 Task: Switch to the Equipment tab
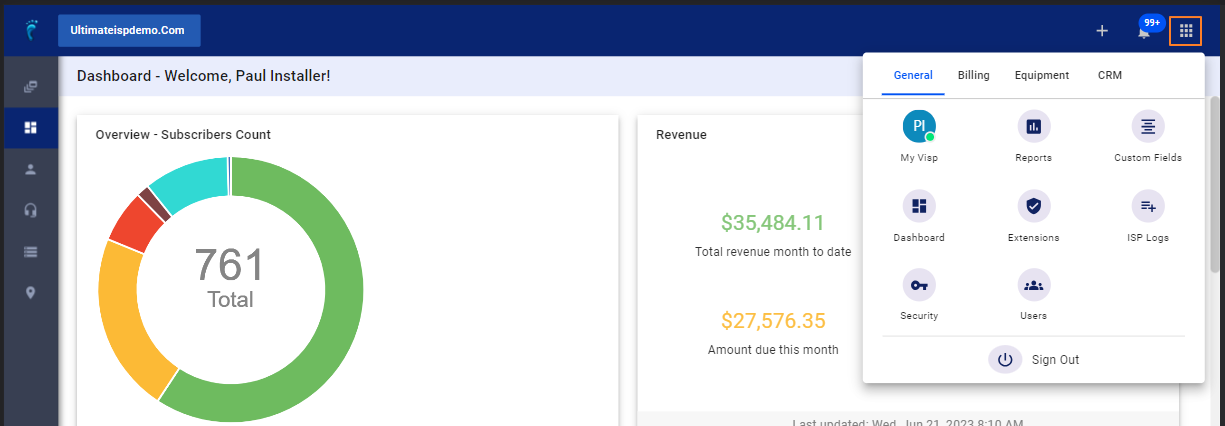pyautogui.click(x=1042, y=75)
